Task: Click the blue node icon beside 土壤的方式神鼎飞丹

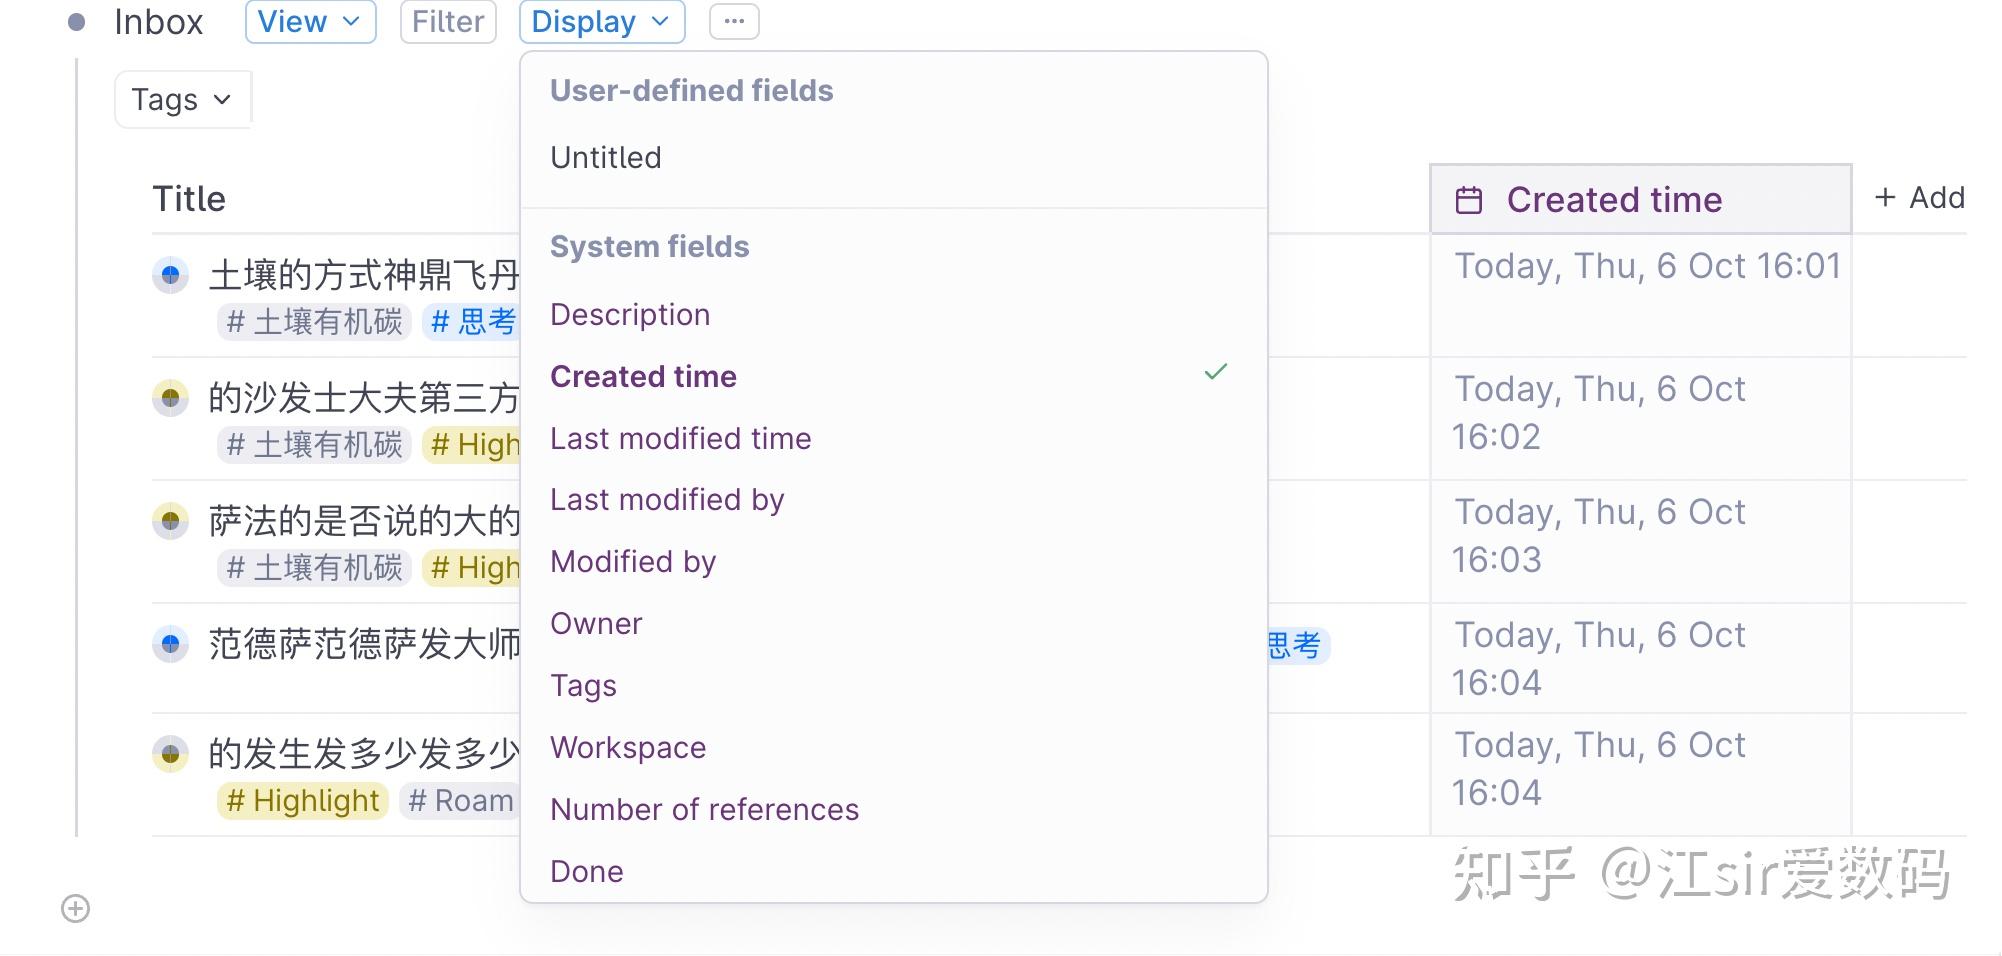Action: (x=170, y=275)
